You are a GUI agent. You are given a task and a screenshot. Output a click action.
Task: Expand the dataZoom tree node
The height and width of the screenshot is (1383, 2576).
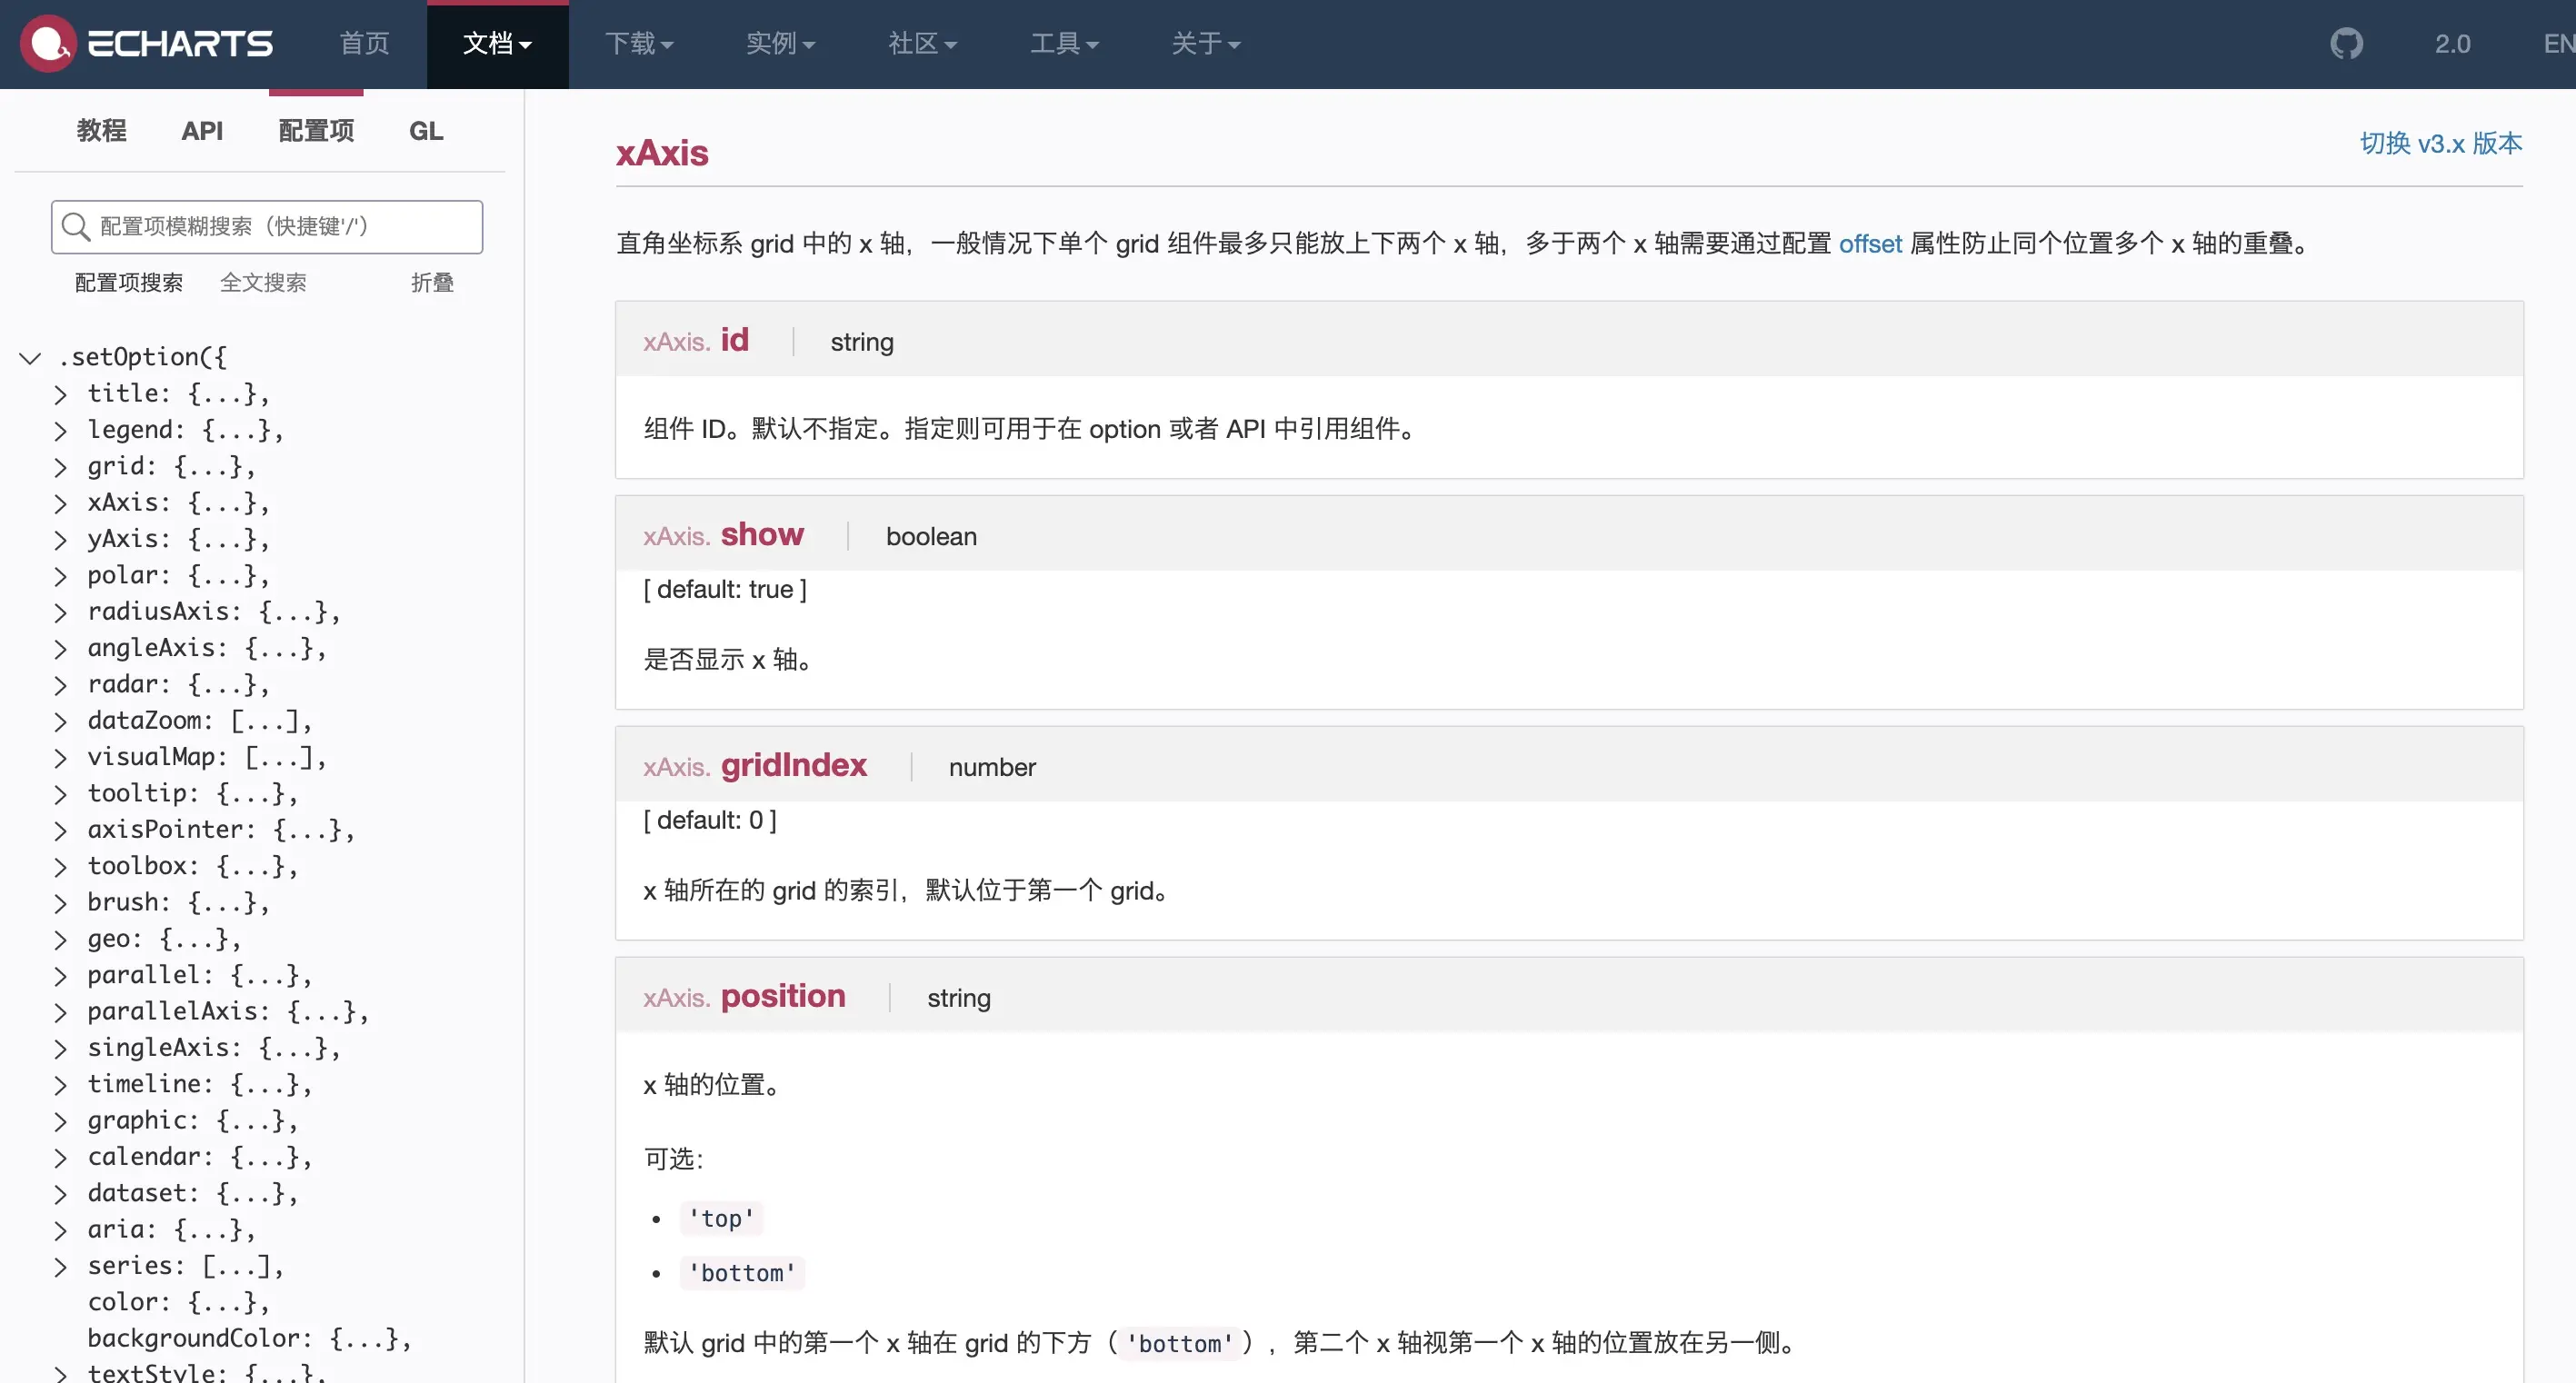click(x=61, y=721)
